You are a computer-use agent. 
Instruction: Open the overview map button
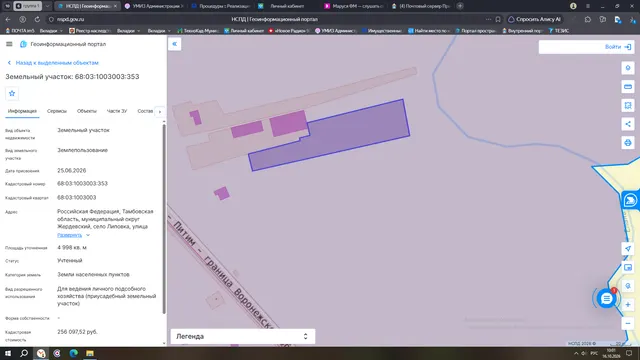coord(628,267)
